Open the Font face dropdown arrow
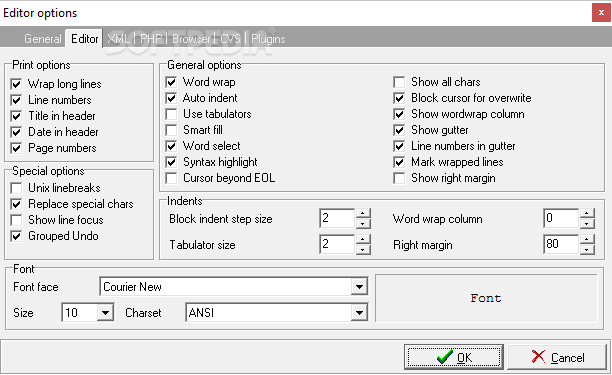 click(x=359, y=287)
